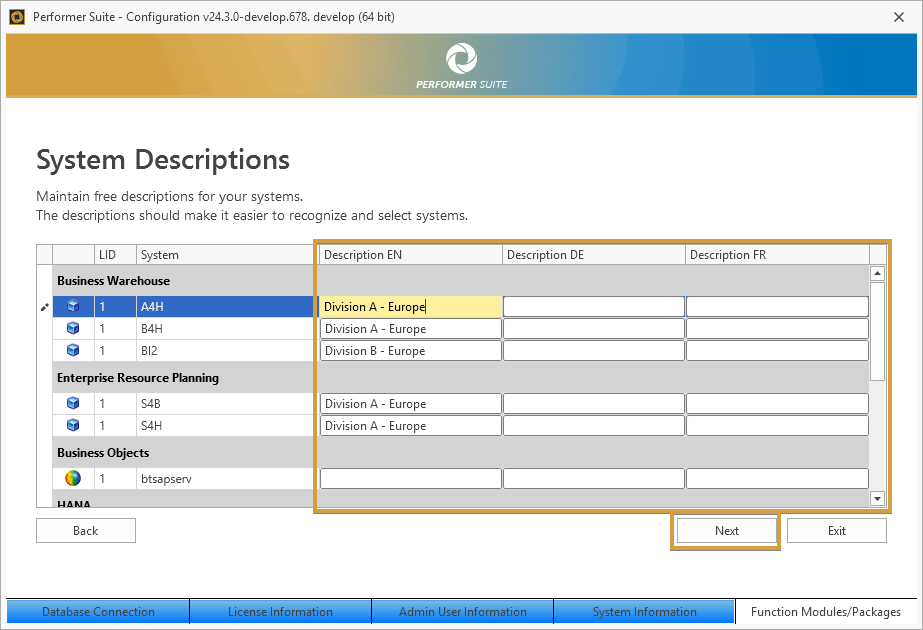Screen dimensions: 923x630
Task: Click the pencil edit indicator beside A4H
Action: [x=44, y=307]
